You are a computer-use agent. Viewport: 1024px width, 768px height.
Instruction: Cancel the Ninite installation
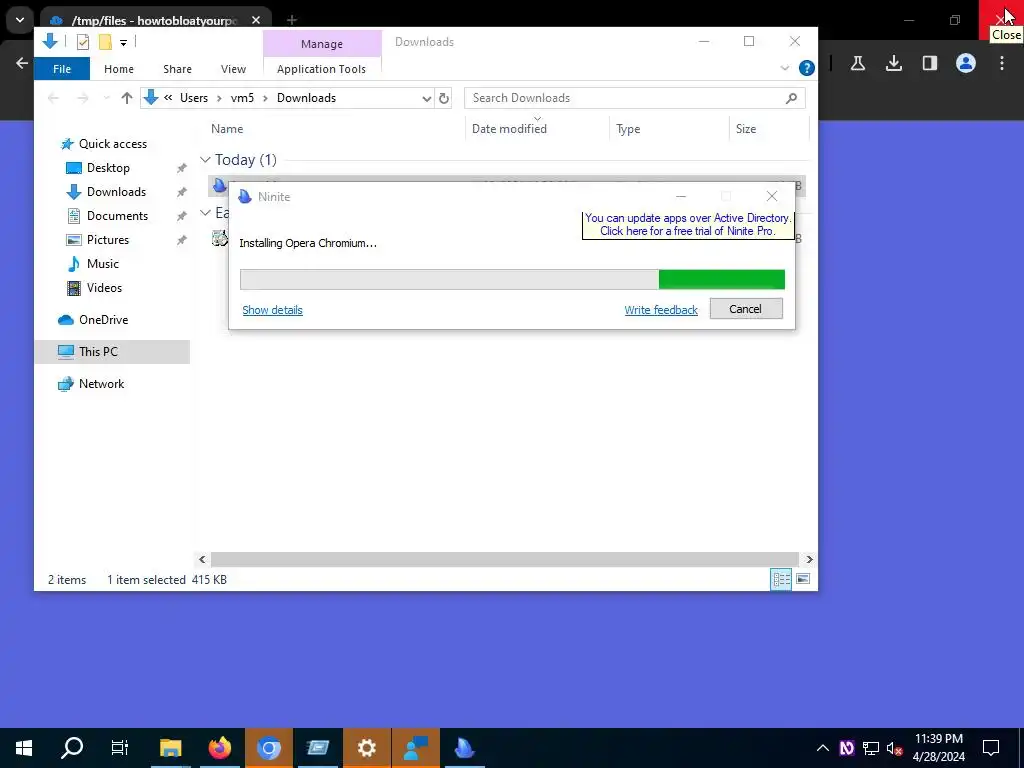click(746, 309)
